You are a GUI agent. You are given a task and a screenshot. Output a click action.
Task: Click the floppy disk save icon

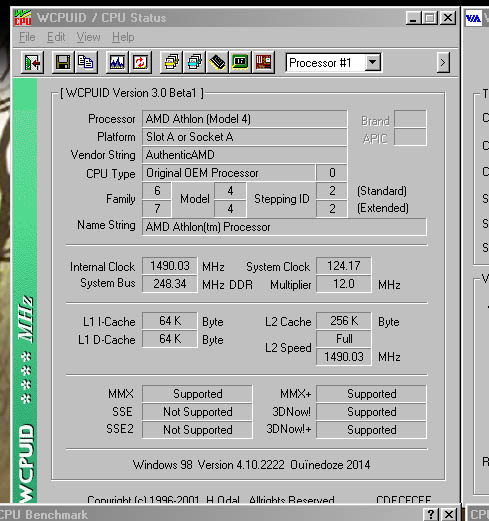tap(63, 62)
